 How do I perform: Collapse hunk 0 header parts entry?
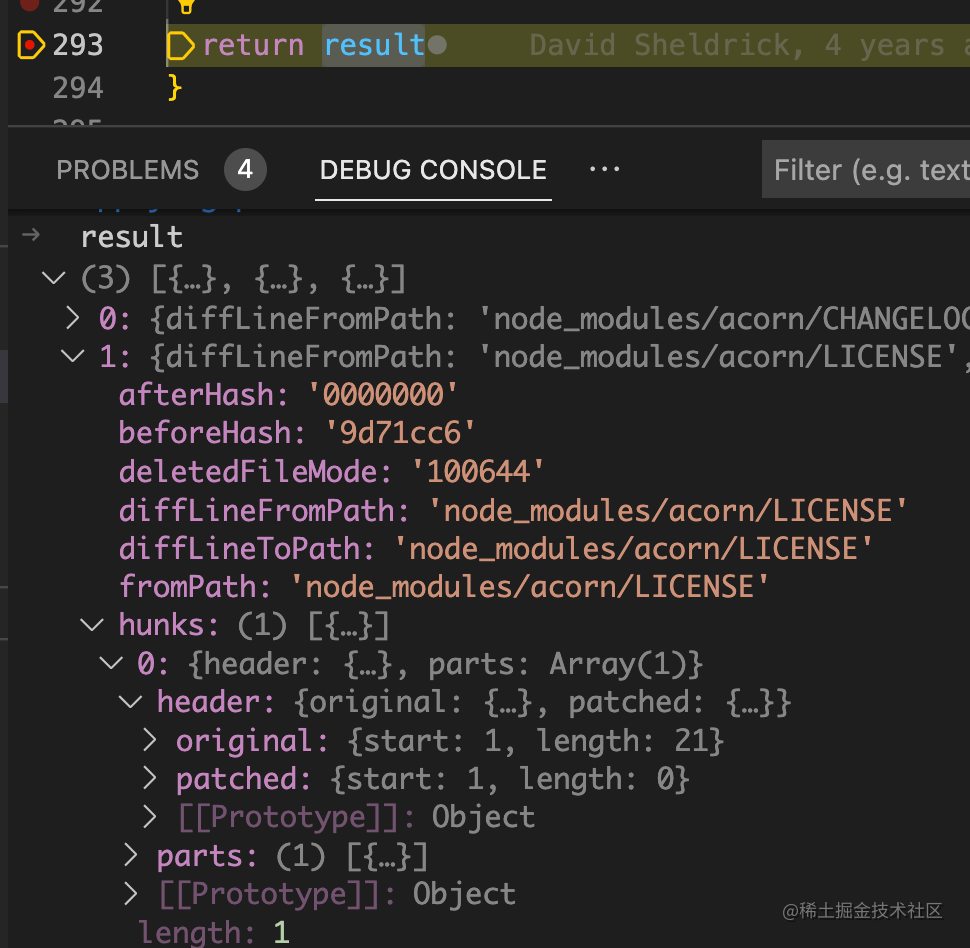(111, 663)
